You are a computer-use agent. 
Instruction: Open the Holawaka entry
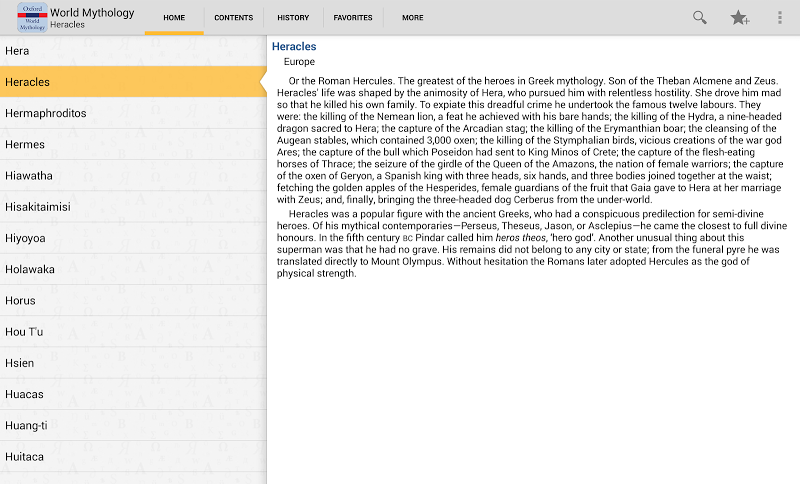tap(133, 269)
